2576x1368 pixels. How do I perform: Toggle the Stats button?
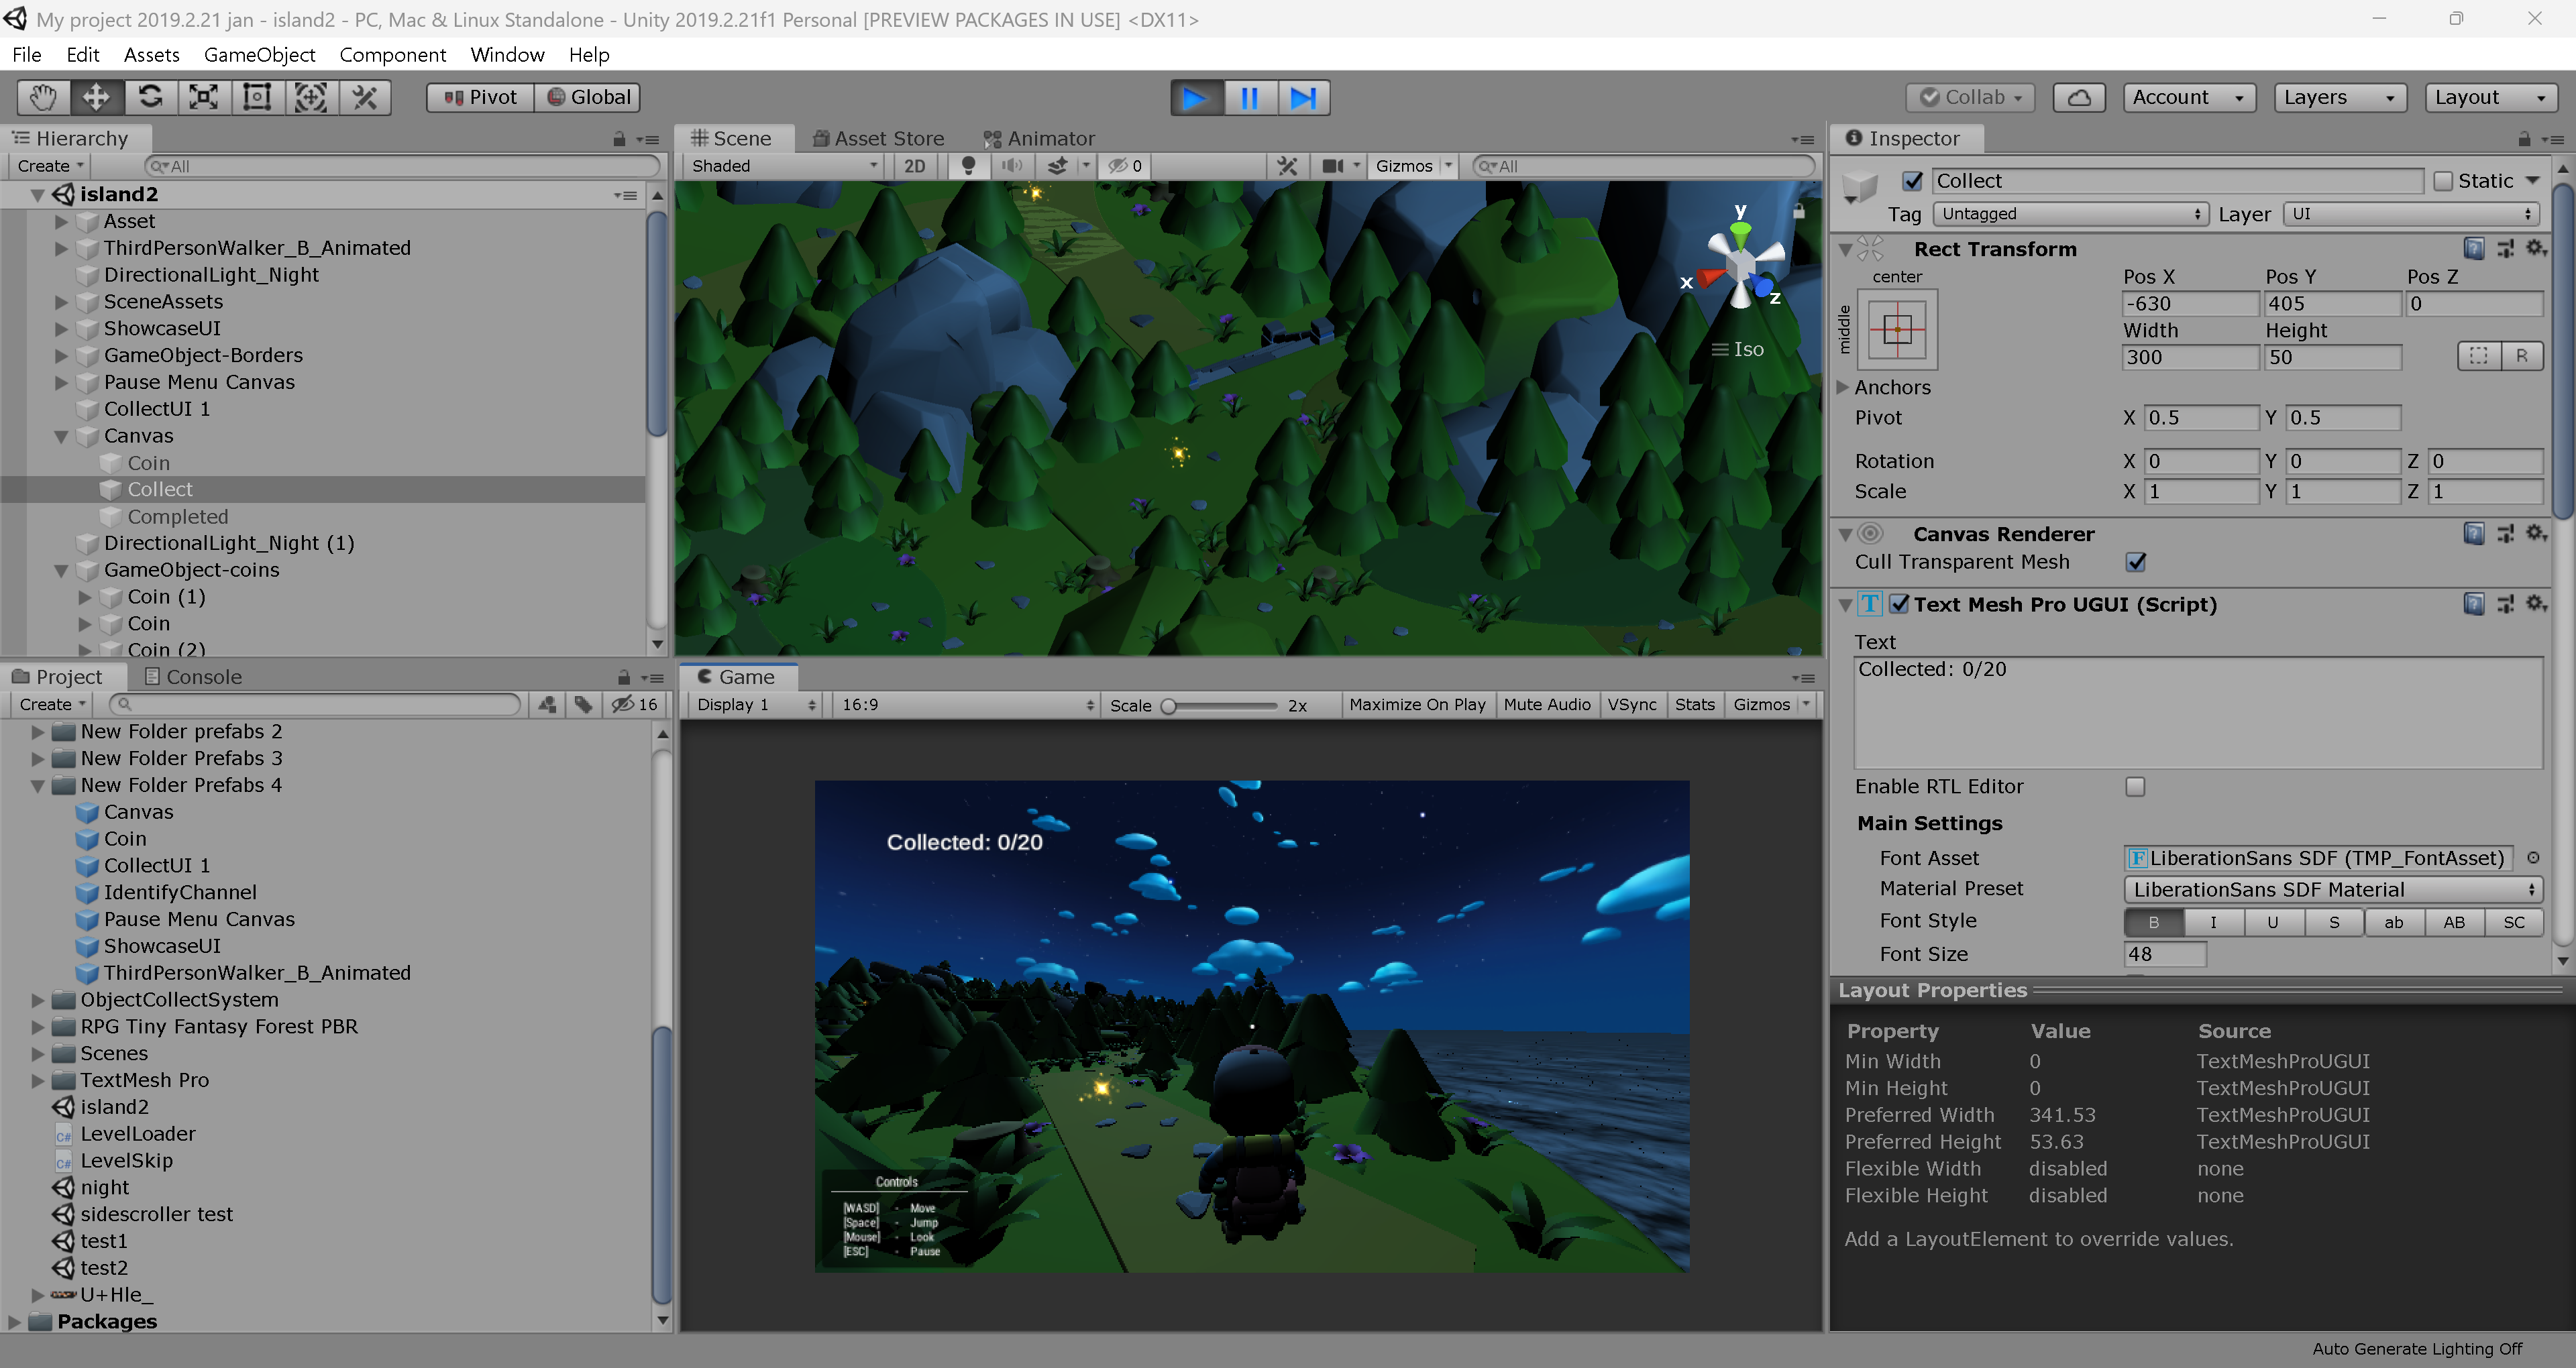pos(1694,704)
